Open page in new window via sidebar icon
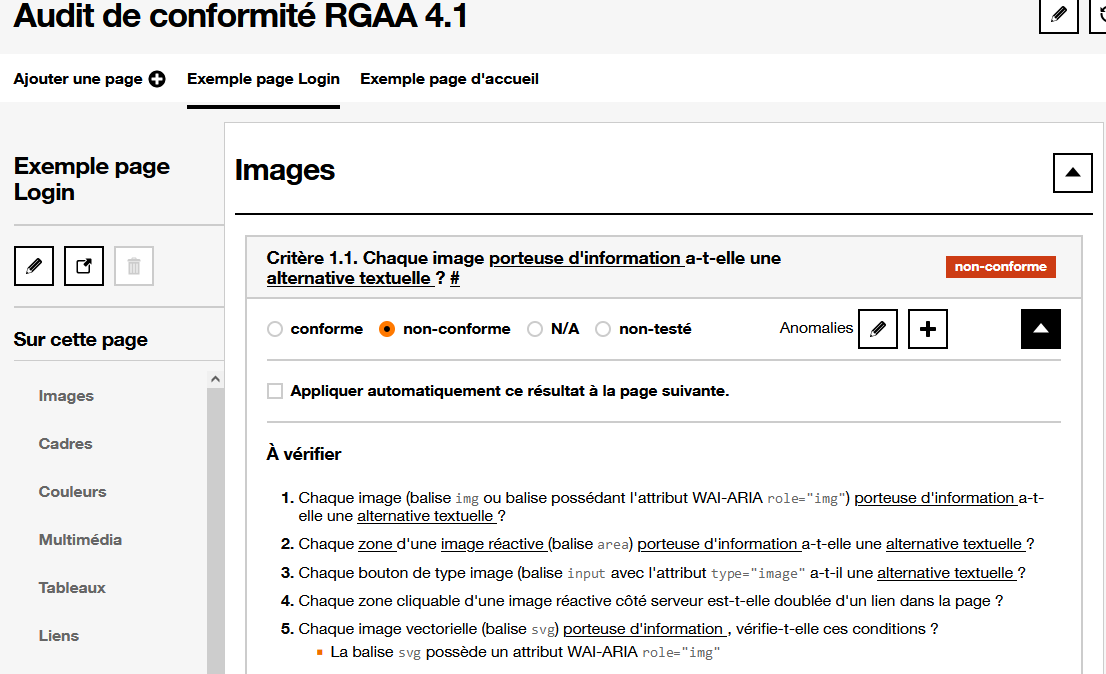Image resolution: width=1106 pixels, height=674 pixels. 84,266
